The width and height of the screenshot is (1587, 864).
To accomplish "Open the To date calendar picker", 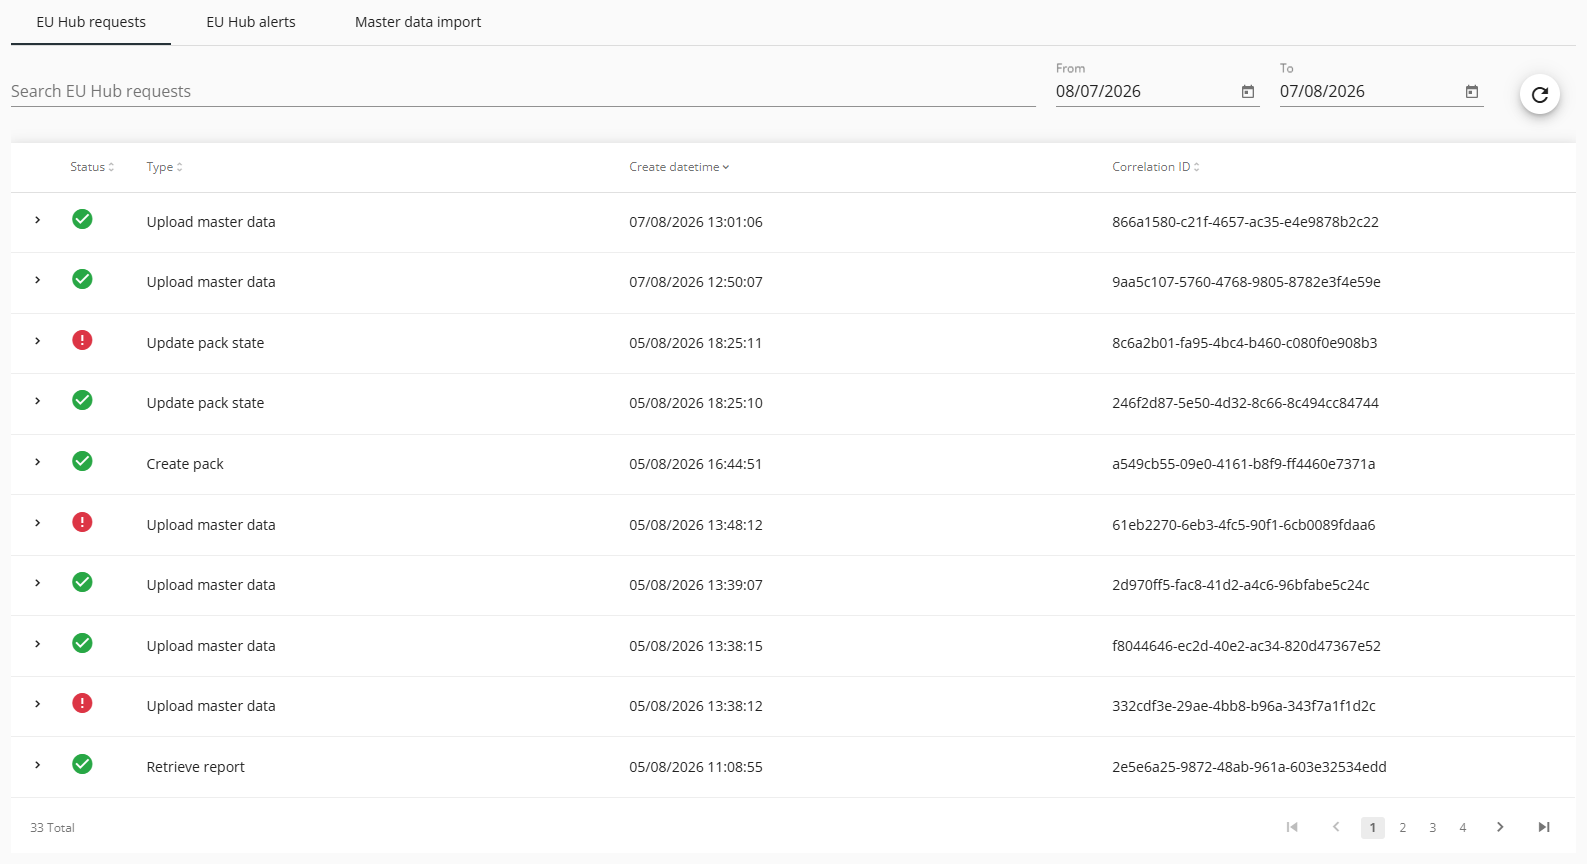I will 1471,92.
